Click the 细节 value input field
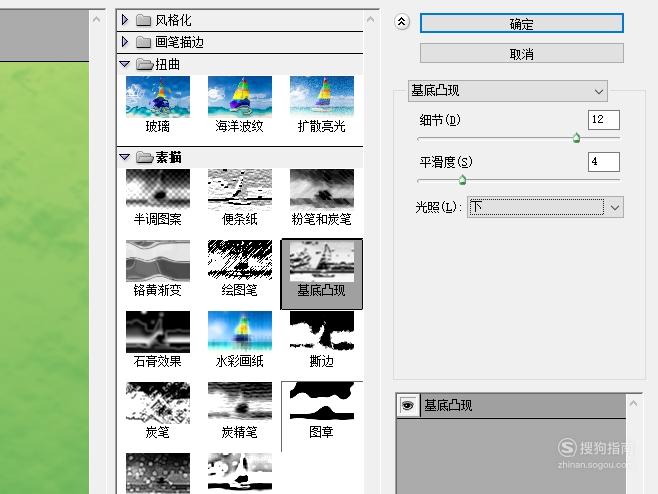The image size is (658, 494). tap(603, 120)
